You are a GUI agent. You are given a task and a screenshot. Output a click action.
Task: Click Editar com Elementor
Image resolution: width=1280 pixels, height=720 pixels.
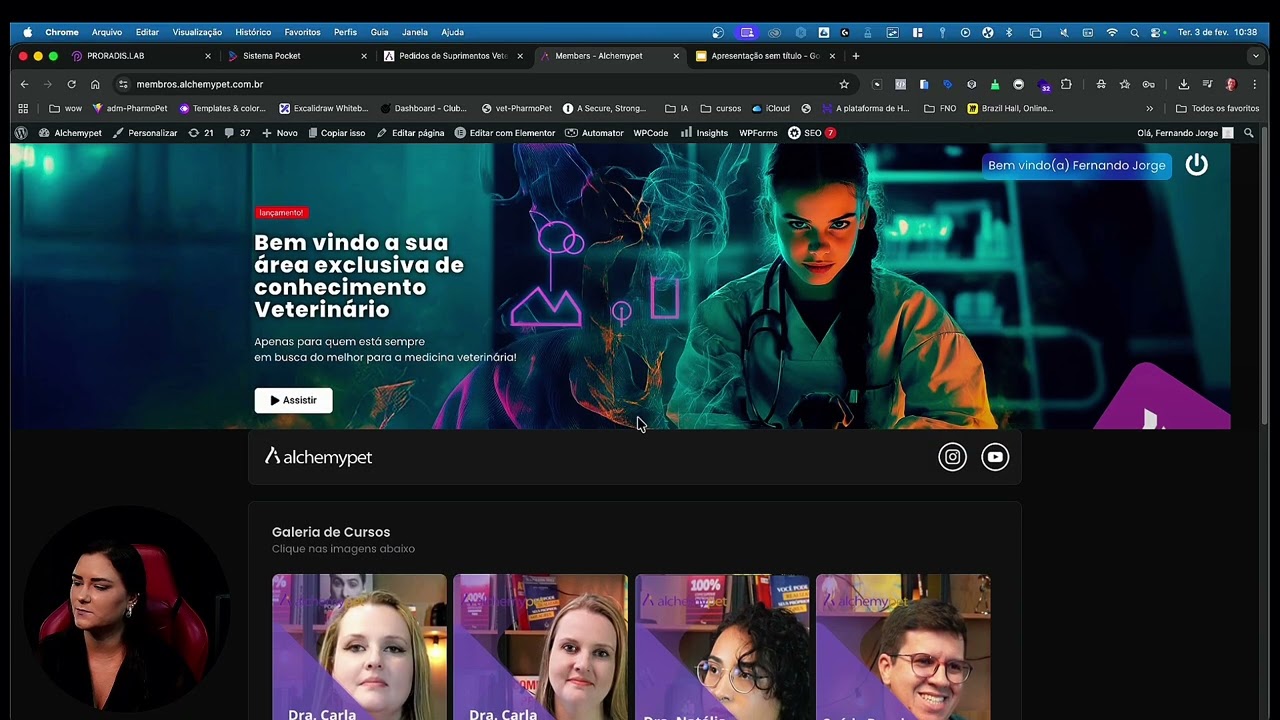coord(504,133)
